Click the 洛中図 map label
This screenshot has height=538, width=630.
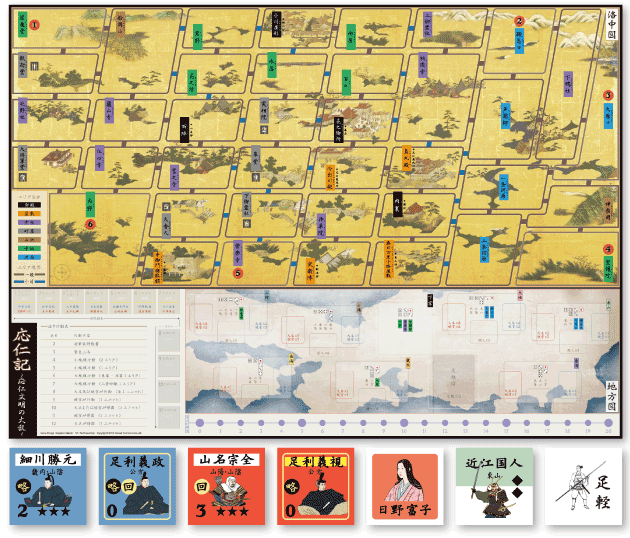point(612,25)
